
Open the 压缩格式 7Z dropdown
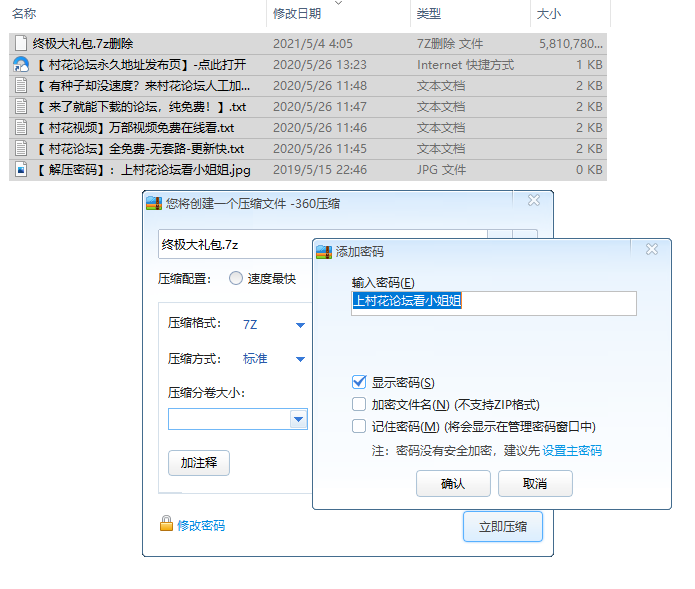300,325
